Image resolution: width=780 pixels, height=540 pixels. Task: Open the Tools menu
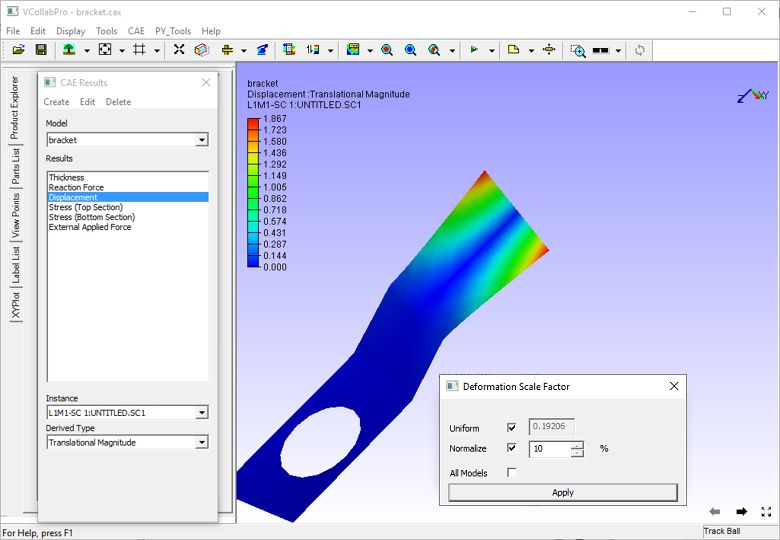coord(106,31)
